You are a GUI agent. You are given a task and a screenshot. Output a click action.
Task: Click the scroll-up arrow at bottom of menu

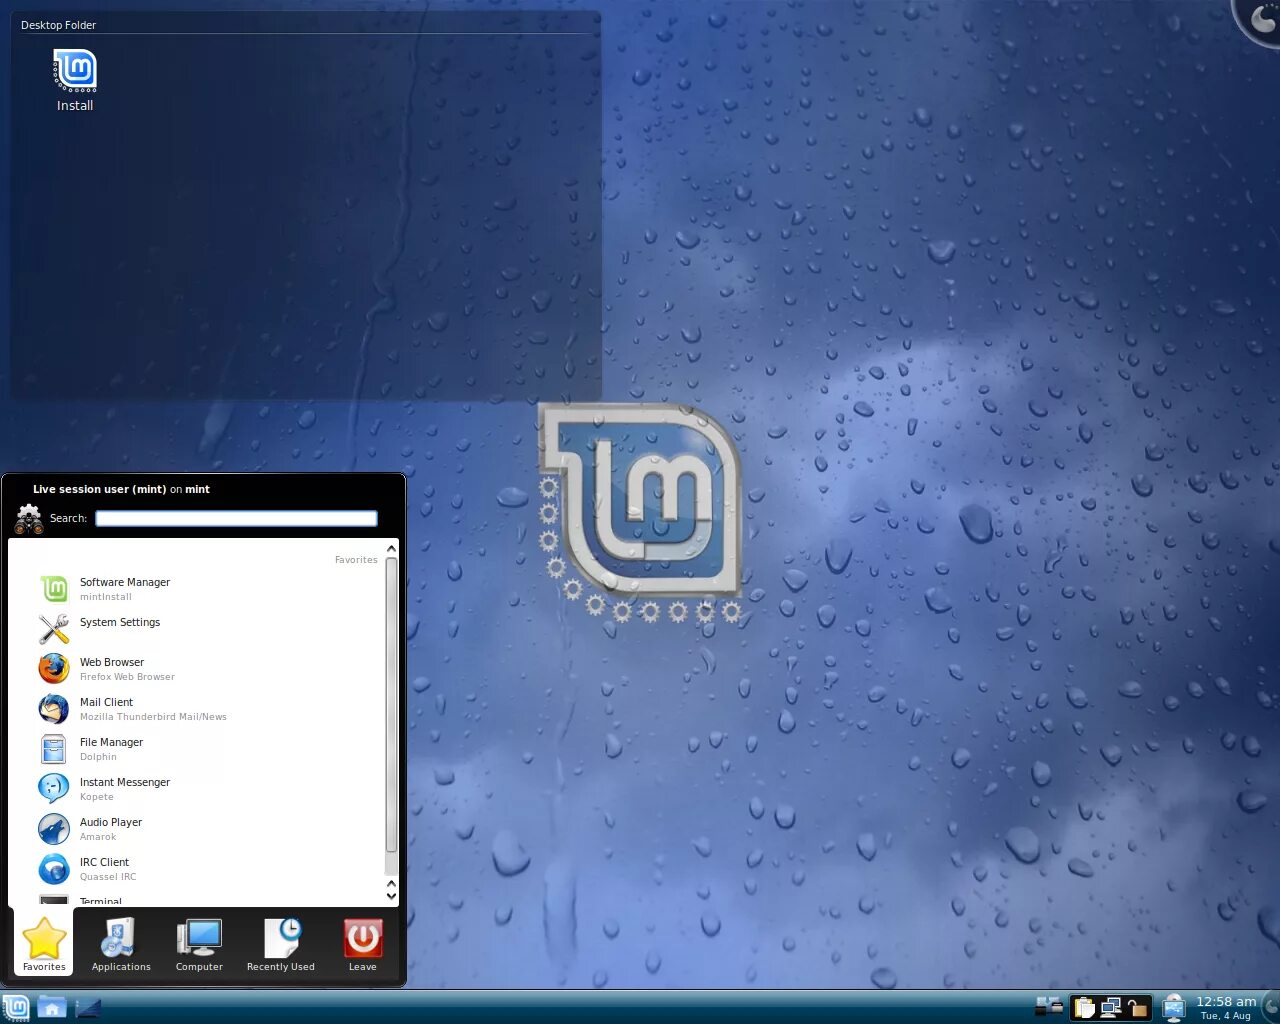point(391,884)
